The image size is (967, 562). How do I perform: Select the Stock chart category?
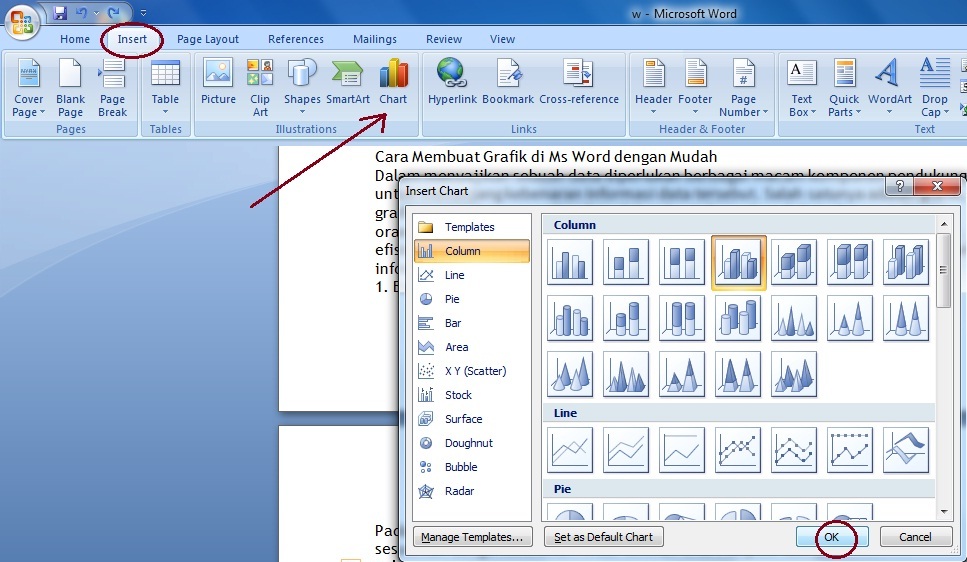click(x=472, y=395)
